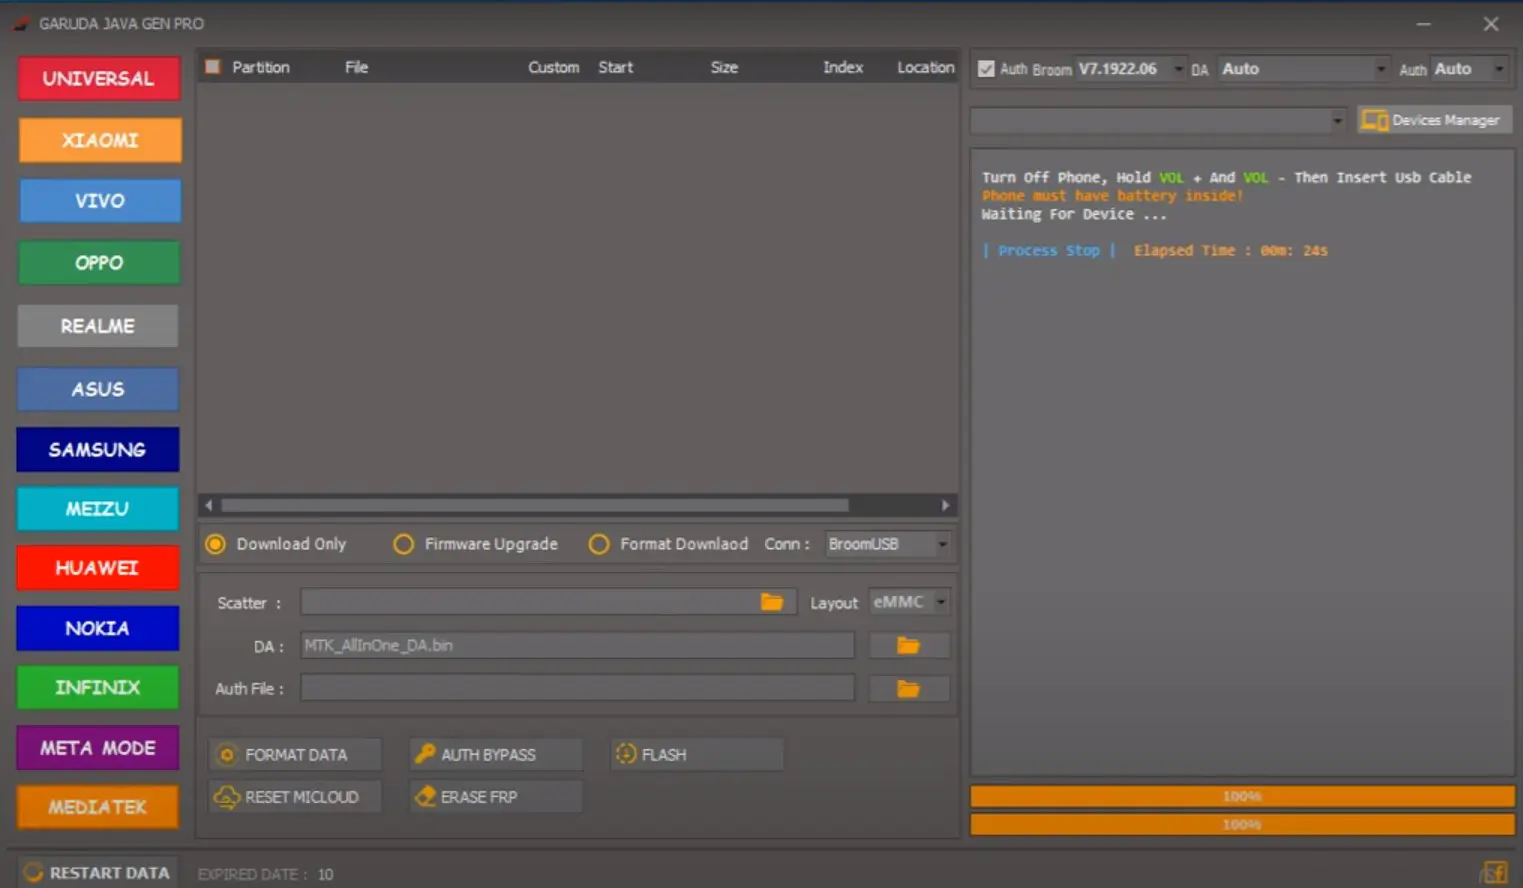This screenshot has height=888, width=1523.
Task: Browse for Auth File folder icon
Action: coord(908,689)
